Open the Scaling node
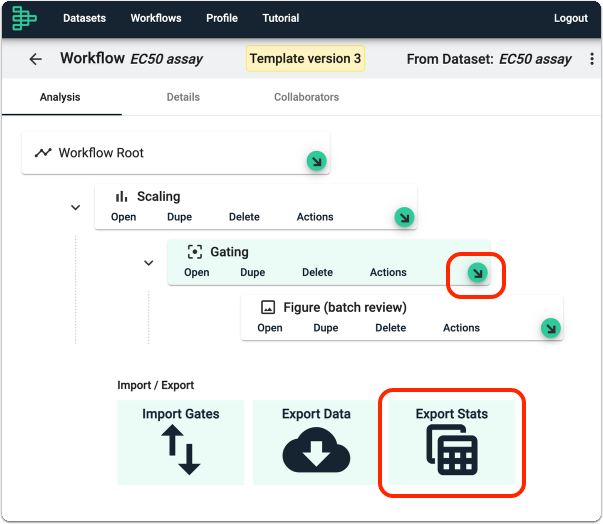603x524 pixels. coord(123,217)
